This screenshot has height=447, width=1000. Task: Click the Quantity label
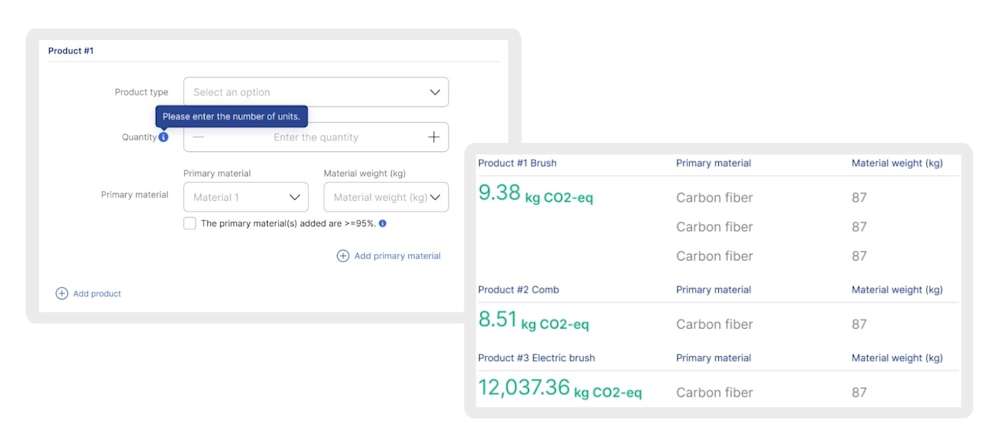click(x=139, y=137)
